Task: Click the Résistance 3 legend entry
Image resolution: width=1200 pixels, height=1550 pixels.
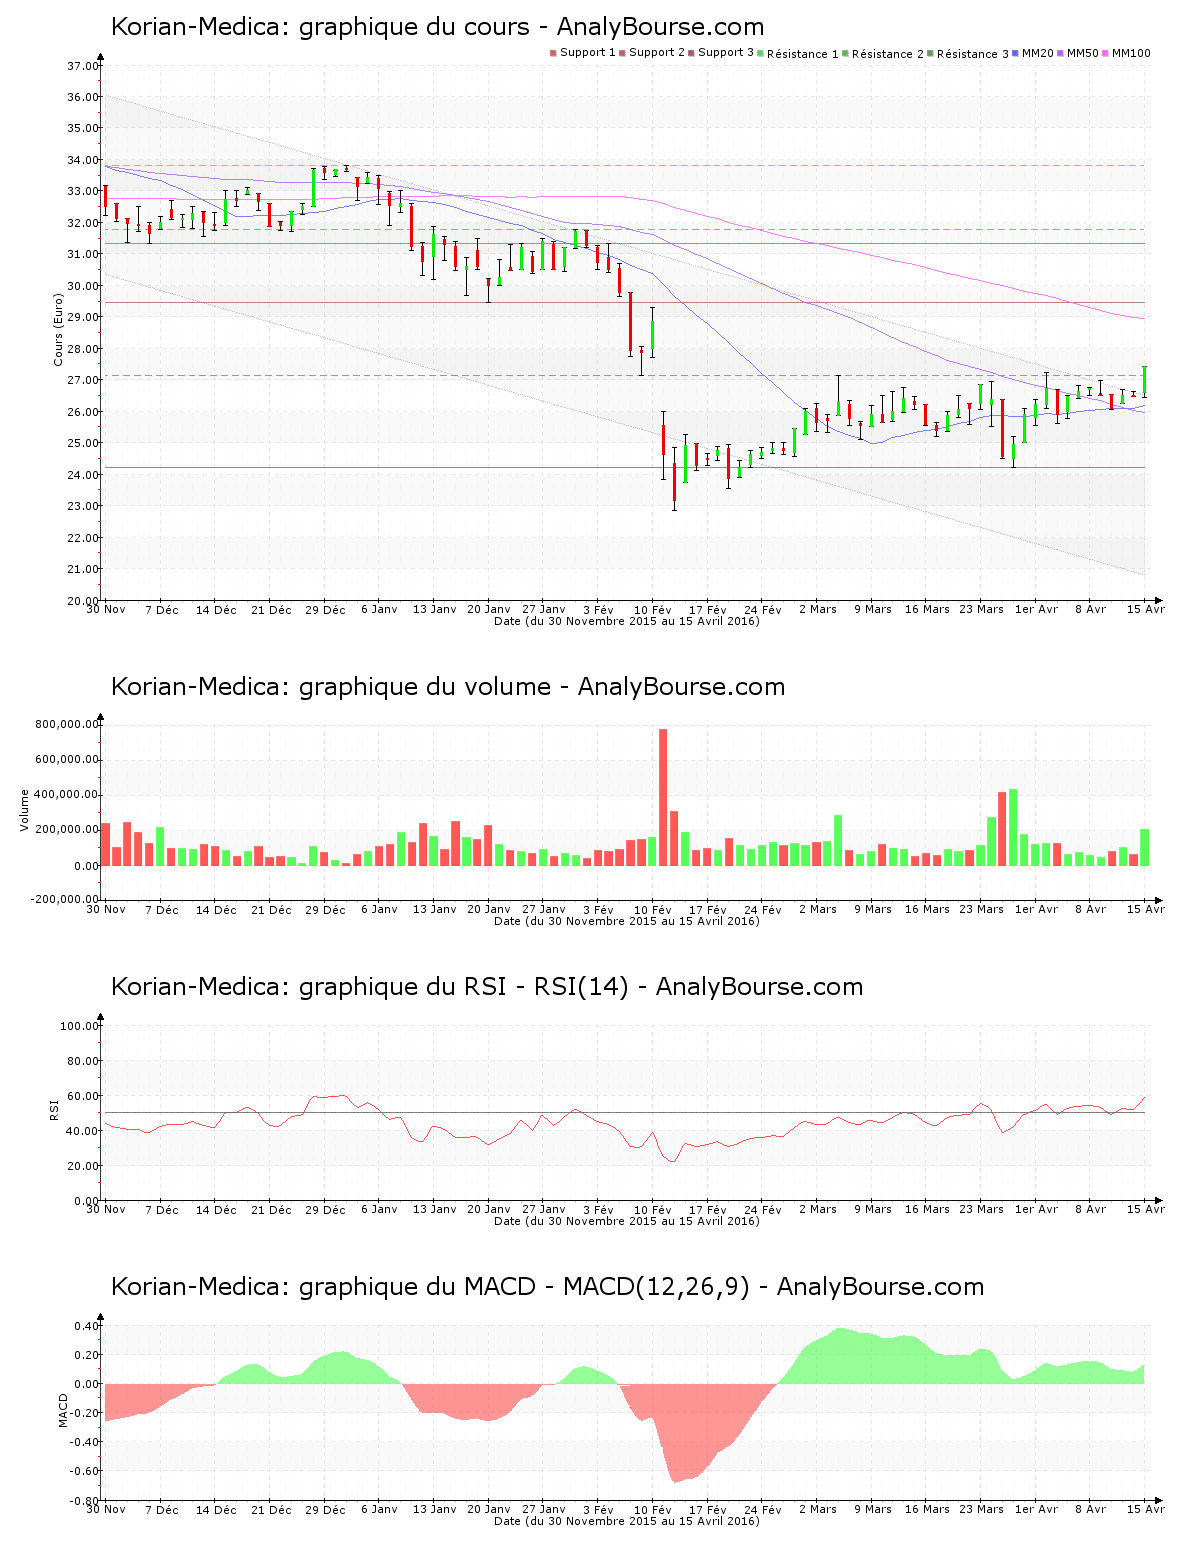Action: (968, 54)
